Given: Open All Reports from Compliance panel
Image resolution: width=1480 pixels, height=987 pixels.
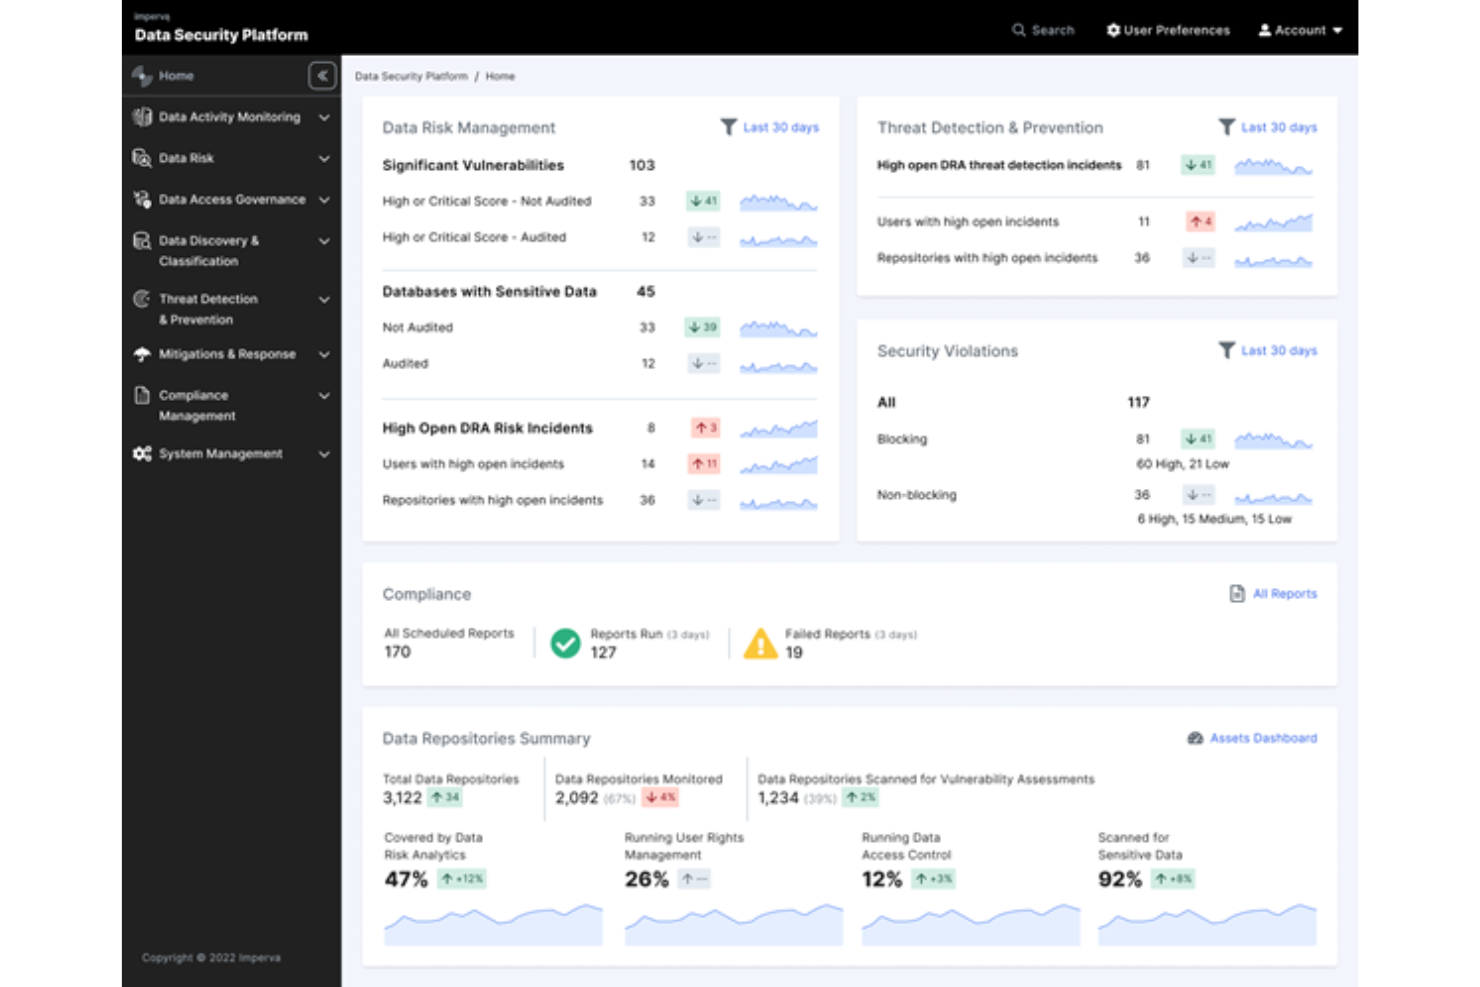Looking at the screenshot, I should [x=1284, y=593].
